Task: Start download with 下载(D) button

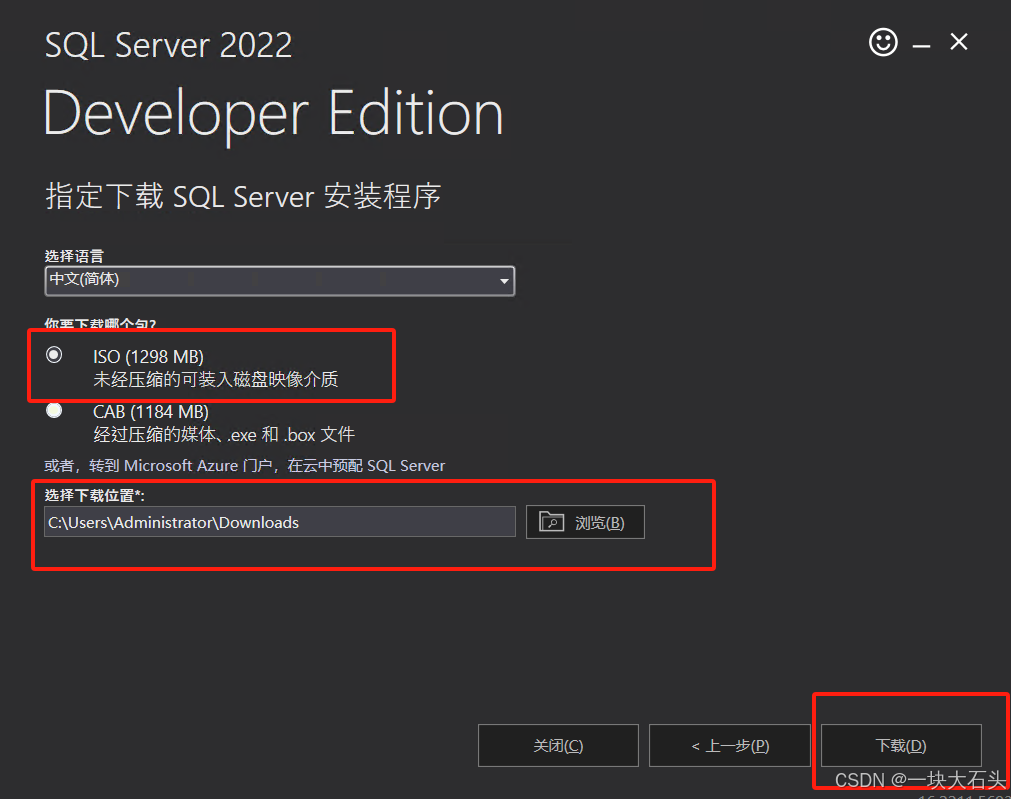Action: [901, 745]
